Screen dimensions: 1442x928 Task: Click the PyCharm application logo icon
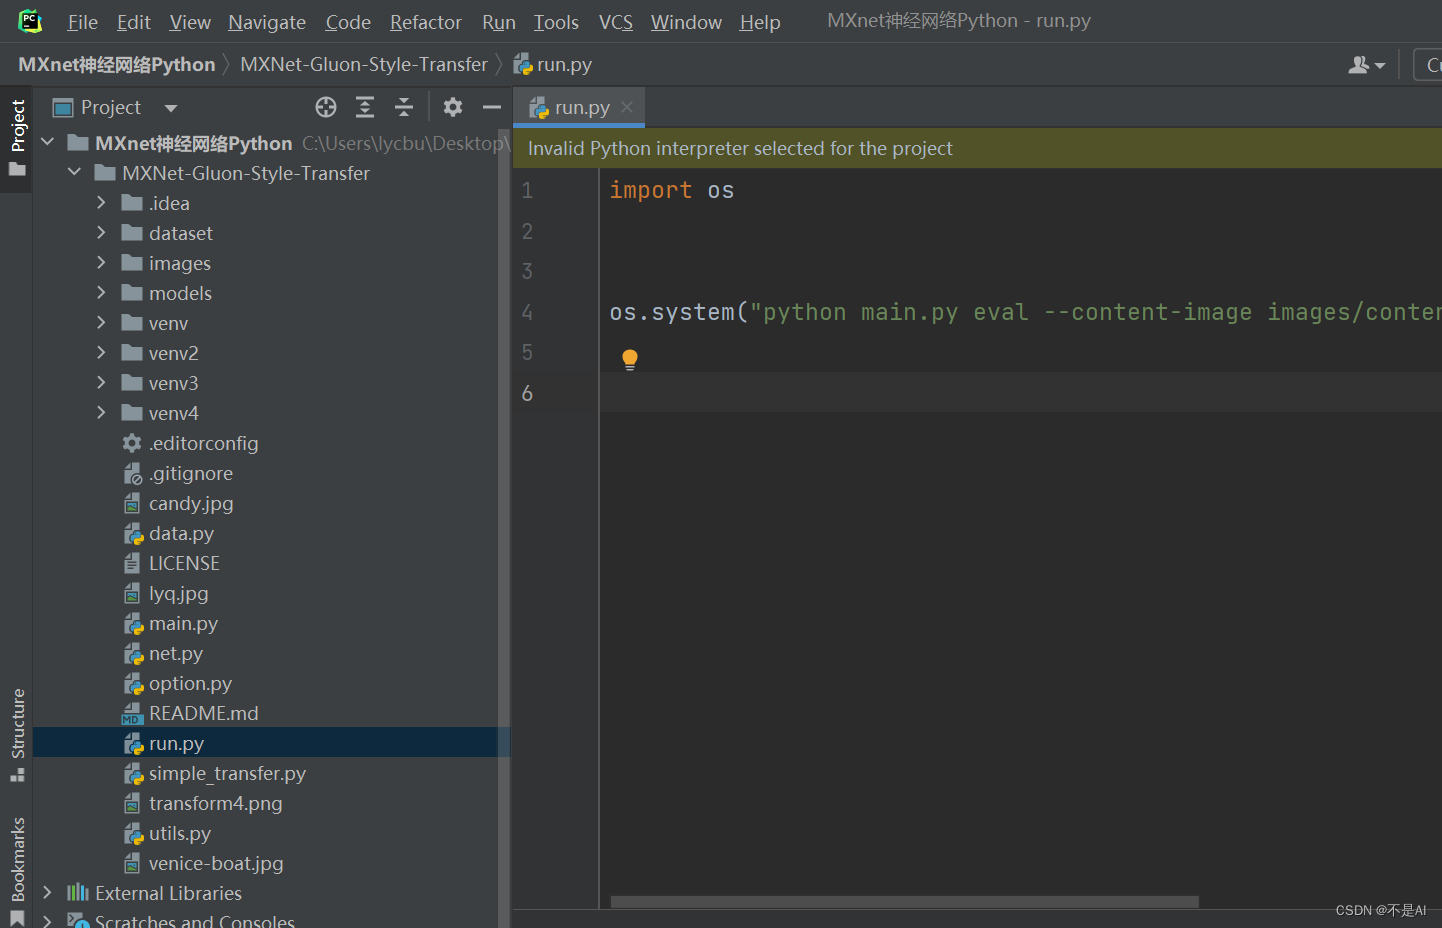pos(30,20)
